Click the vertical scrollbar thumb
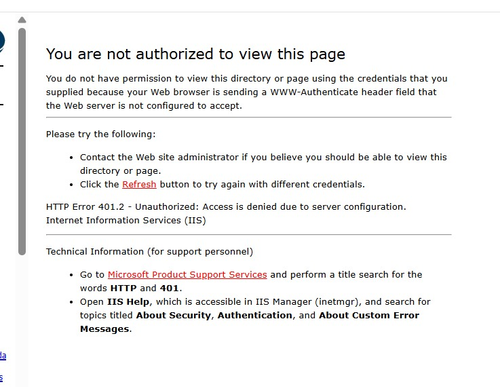Image resolution: width=500 pixels, height=387 pixels. coord(22,142)
